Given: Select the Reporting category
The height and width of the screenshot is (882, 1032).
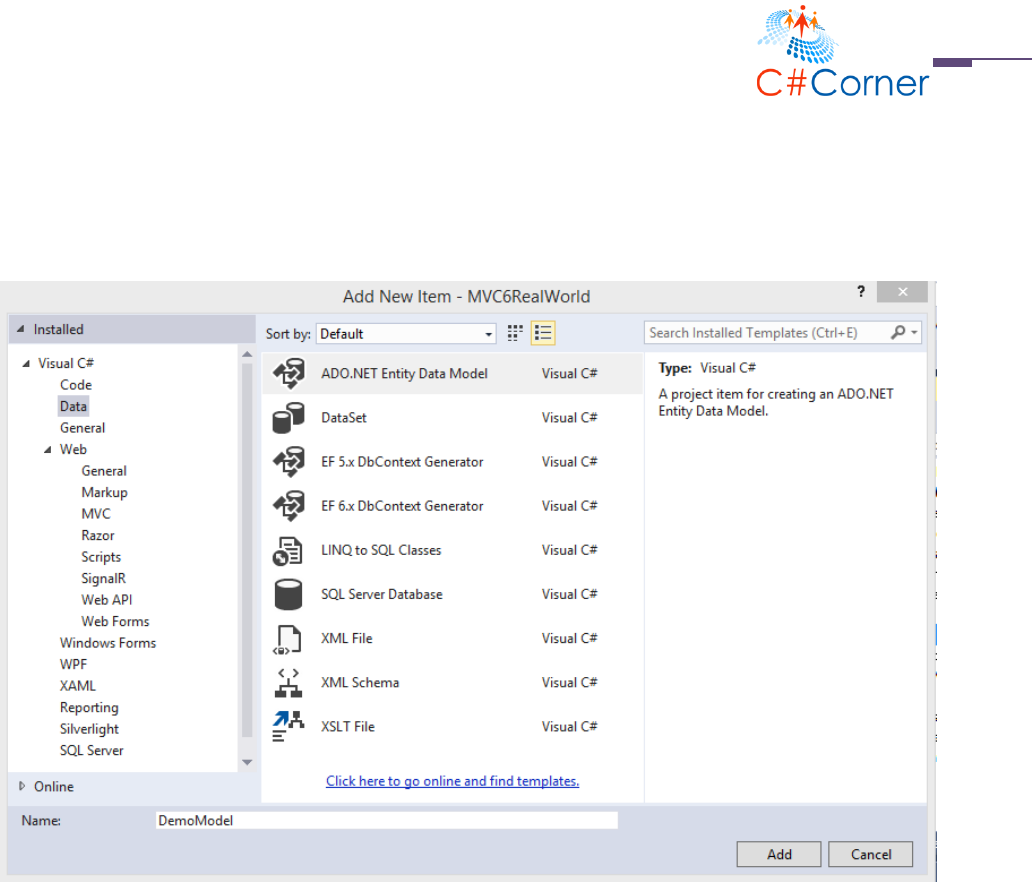Looking at the screenshot, I should click(89, 708).
